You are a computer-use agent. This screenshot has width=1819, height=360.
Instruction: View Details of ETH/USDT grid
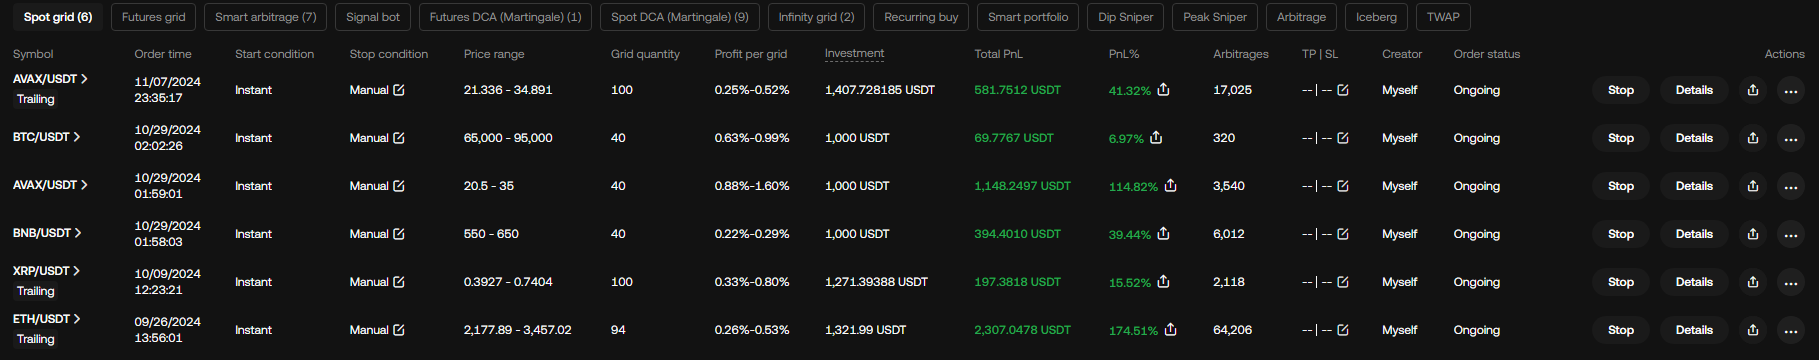tap(1694, 330)
